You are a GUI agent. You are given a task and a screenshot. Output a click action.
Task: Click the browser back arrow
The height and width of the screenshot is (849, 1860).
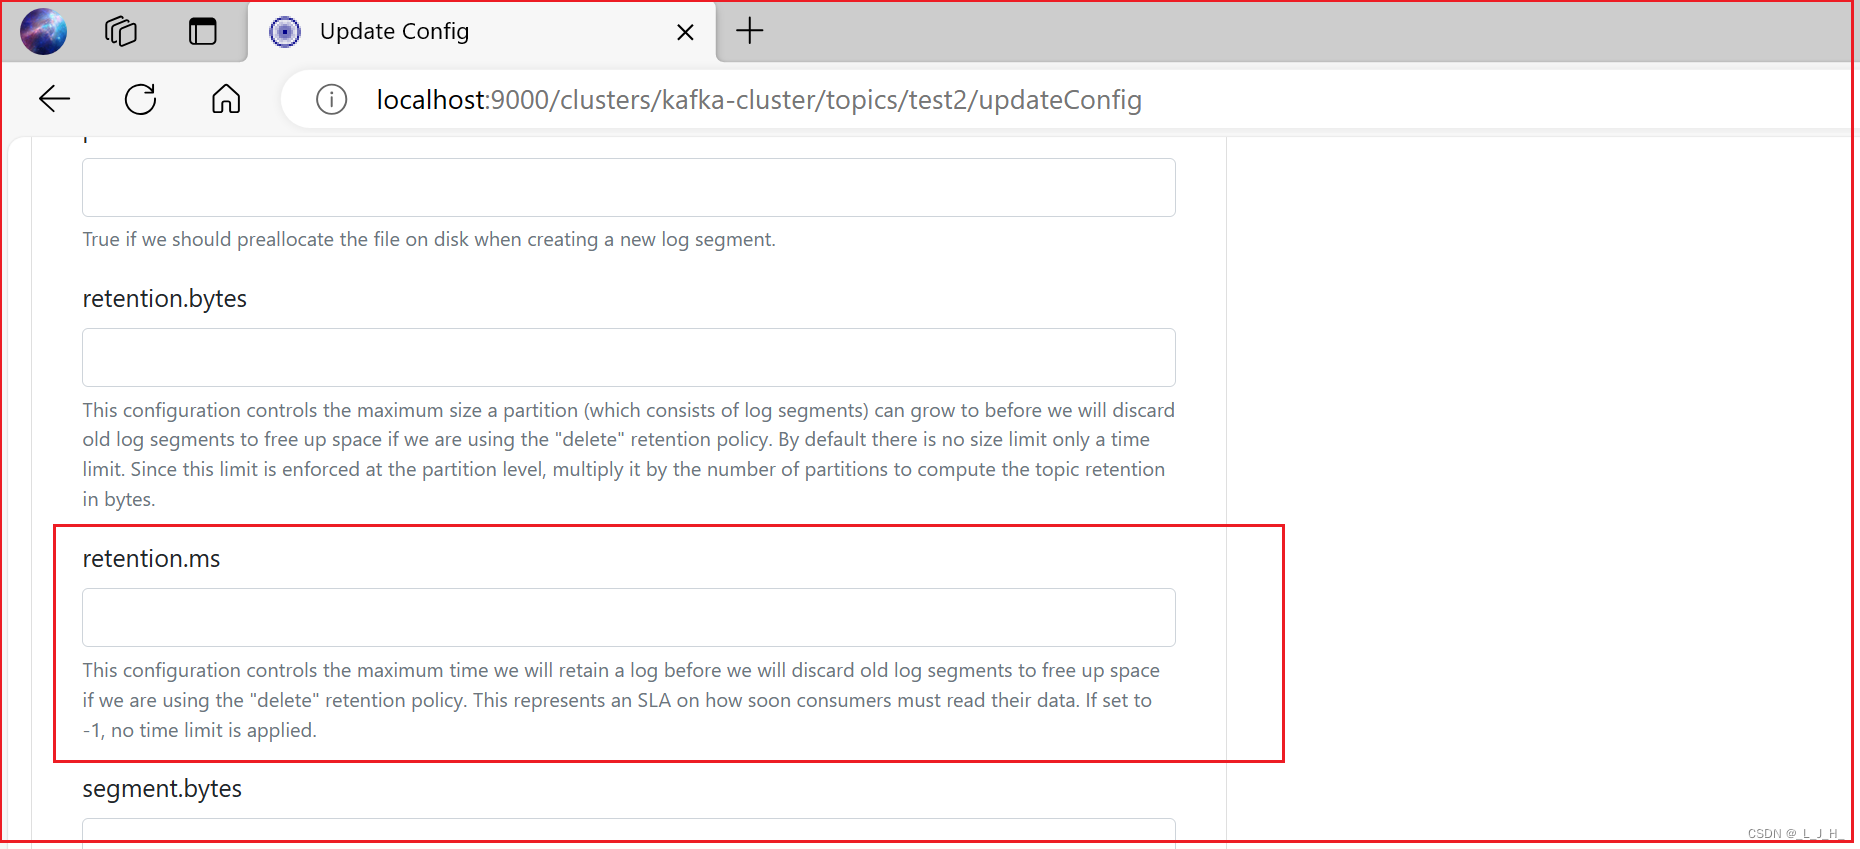point(54,99)
